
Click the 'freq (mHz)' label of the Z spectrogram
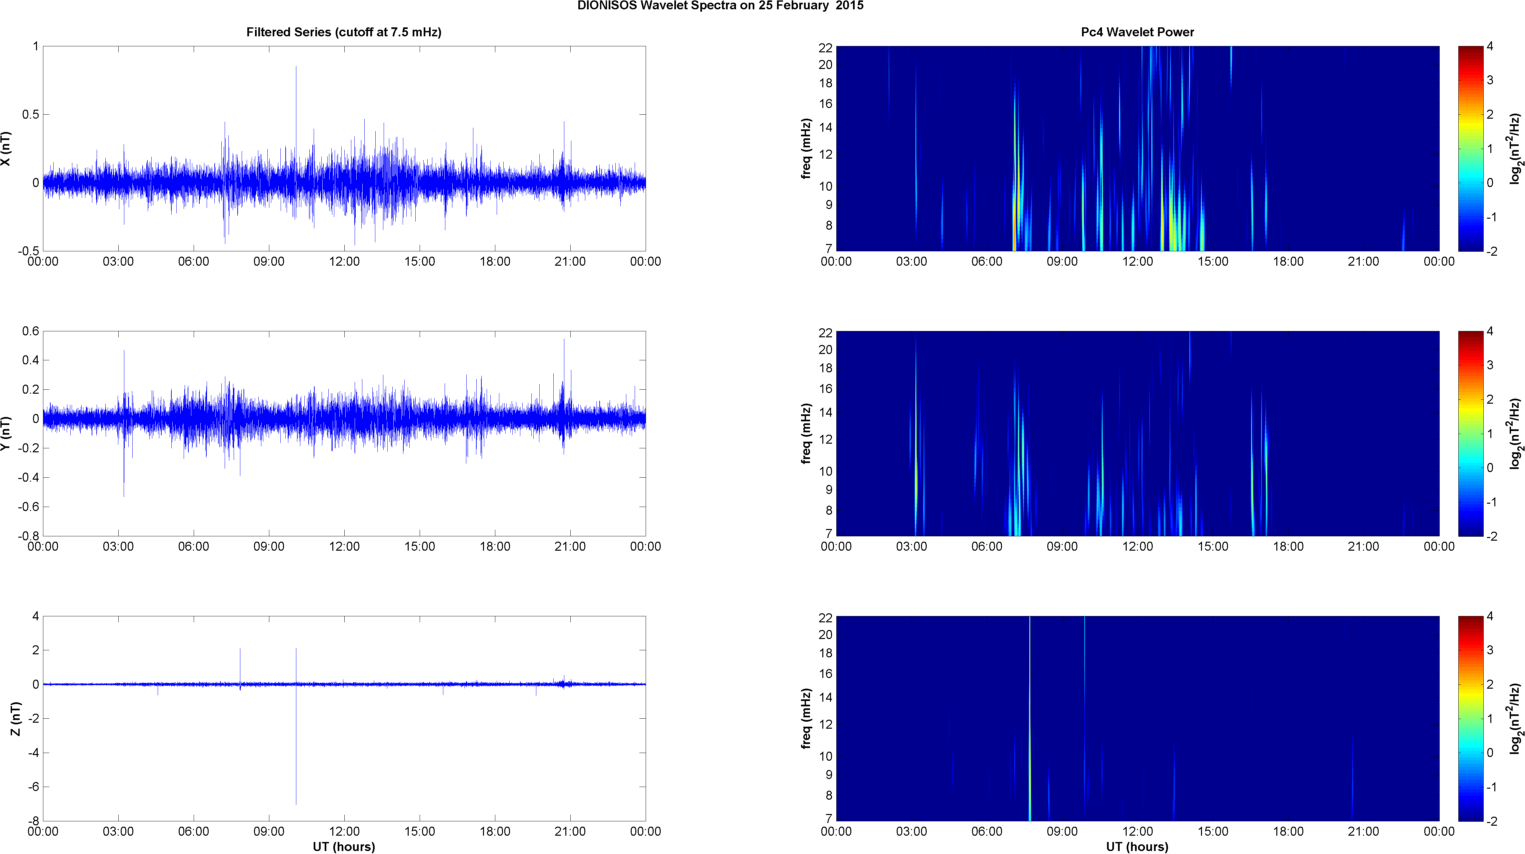pyautogui.click(x=806, y=718)
